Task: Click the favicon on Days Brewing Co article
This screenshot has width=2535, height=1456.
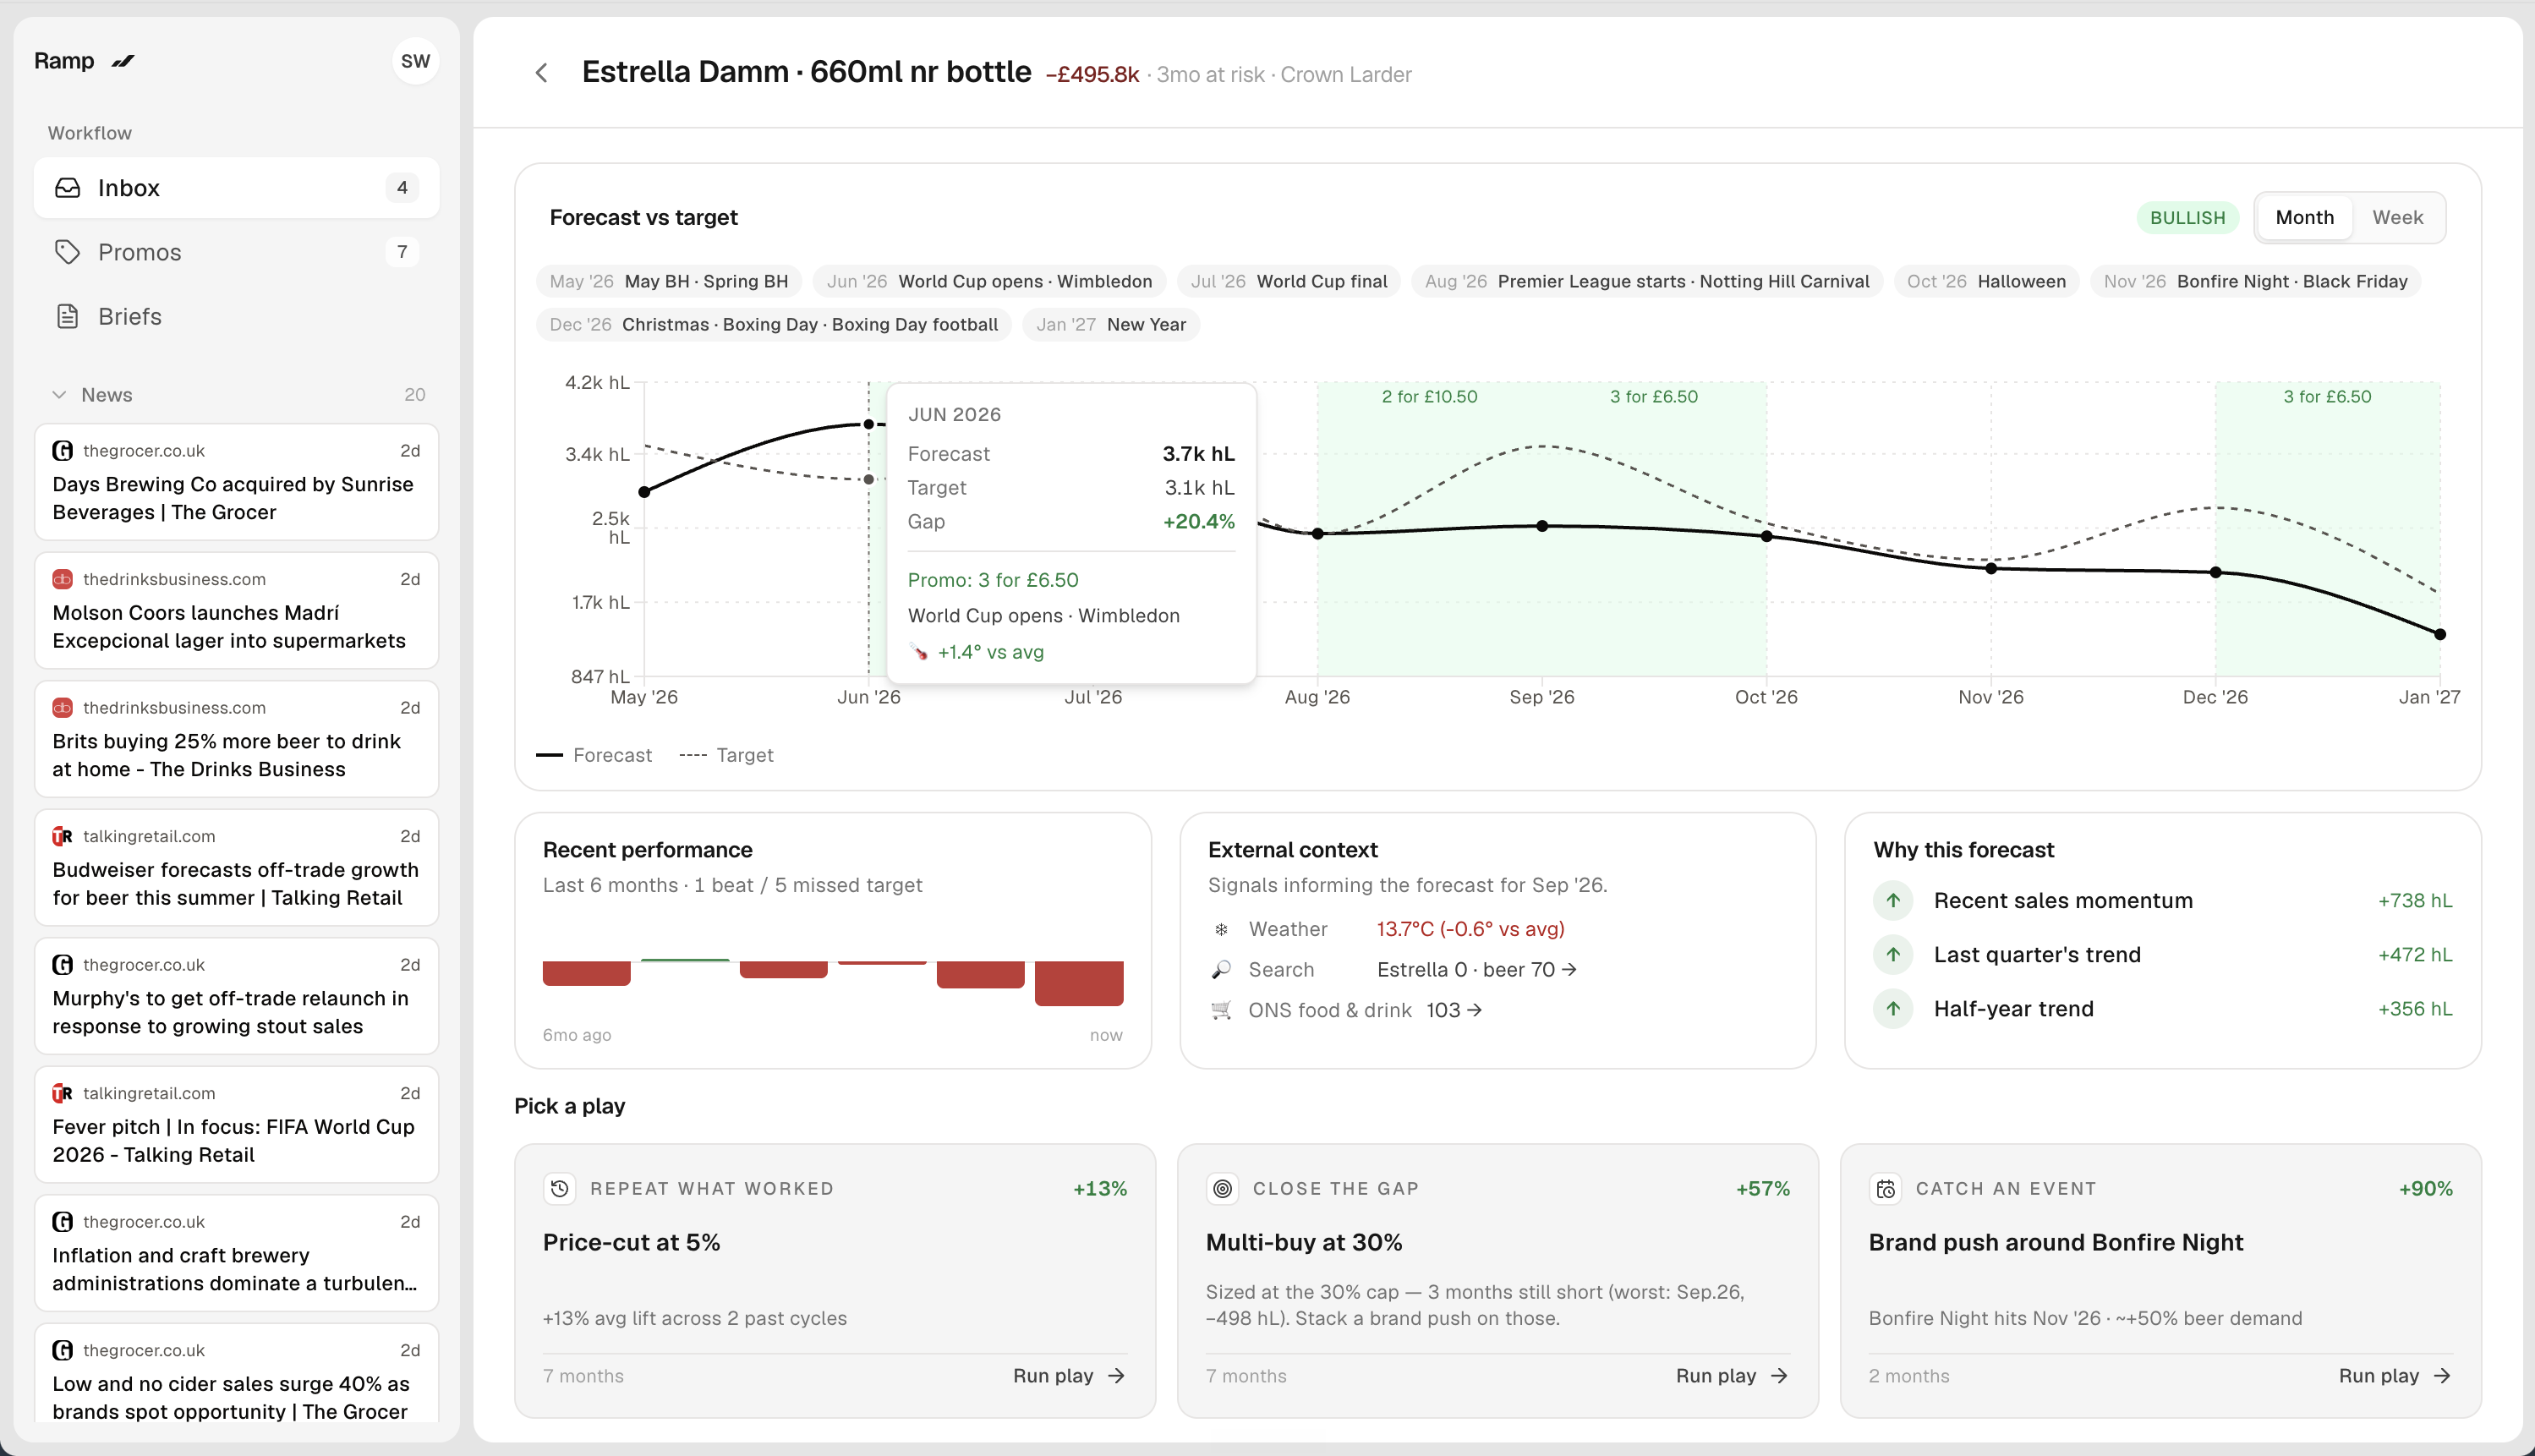Action: tap(62, 451)
